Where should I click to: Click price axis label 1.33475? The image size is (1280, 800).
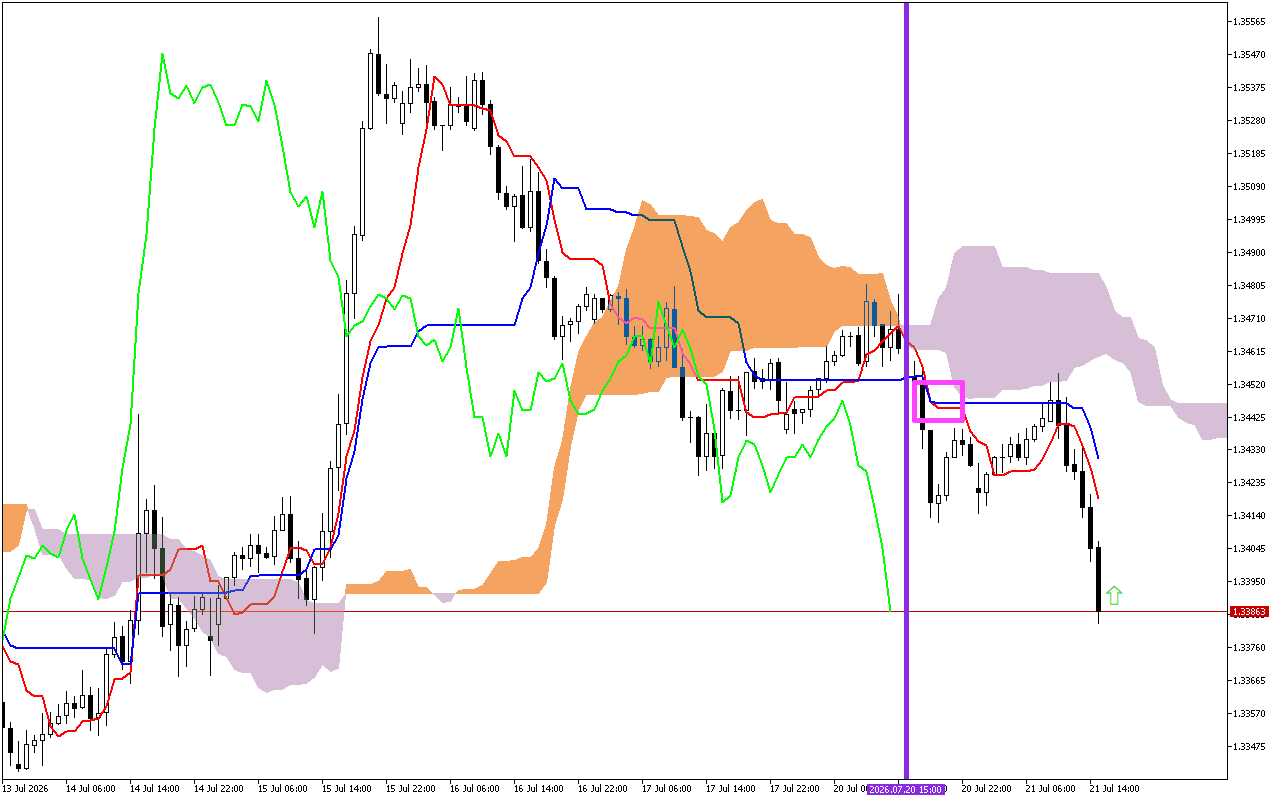pyautogui.click(x=1250, y=746)
